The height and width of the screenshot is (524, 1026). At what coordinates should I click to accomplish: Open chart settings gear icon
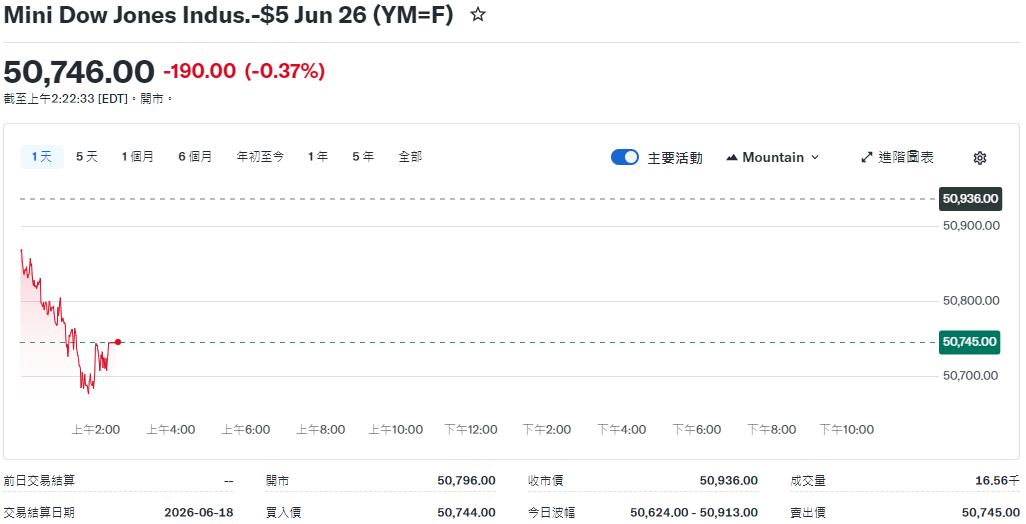coord(980,158)
